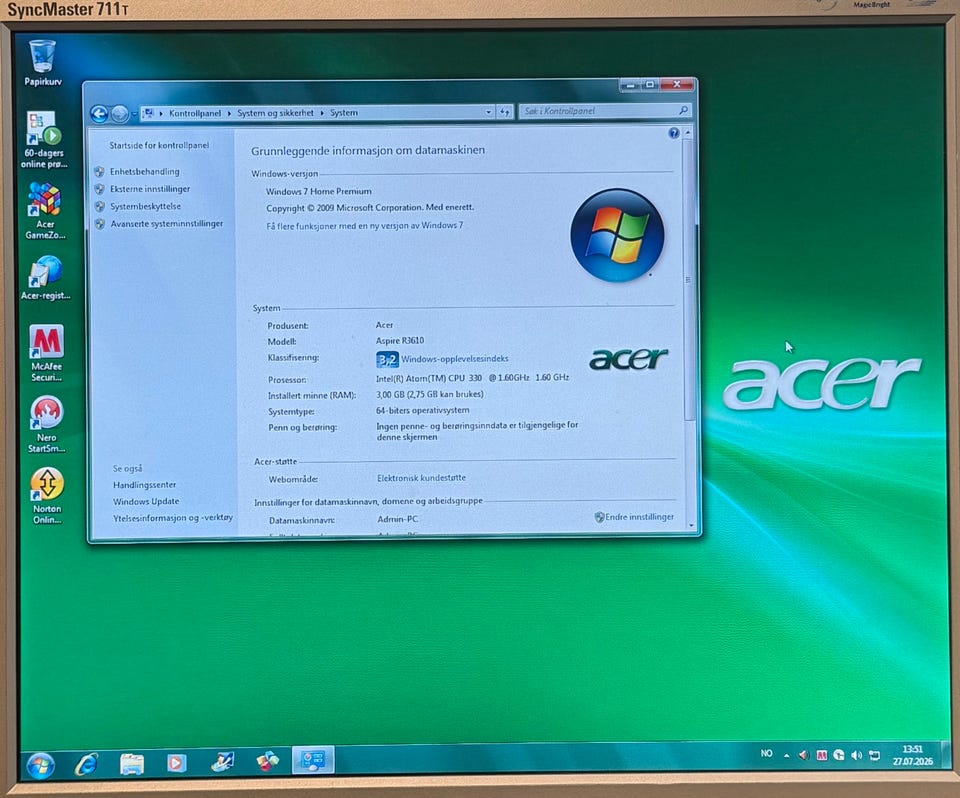Open the 60-dagers online prøve shortcut

tap(43, 139)
